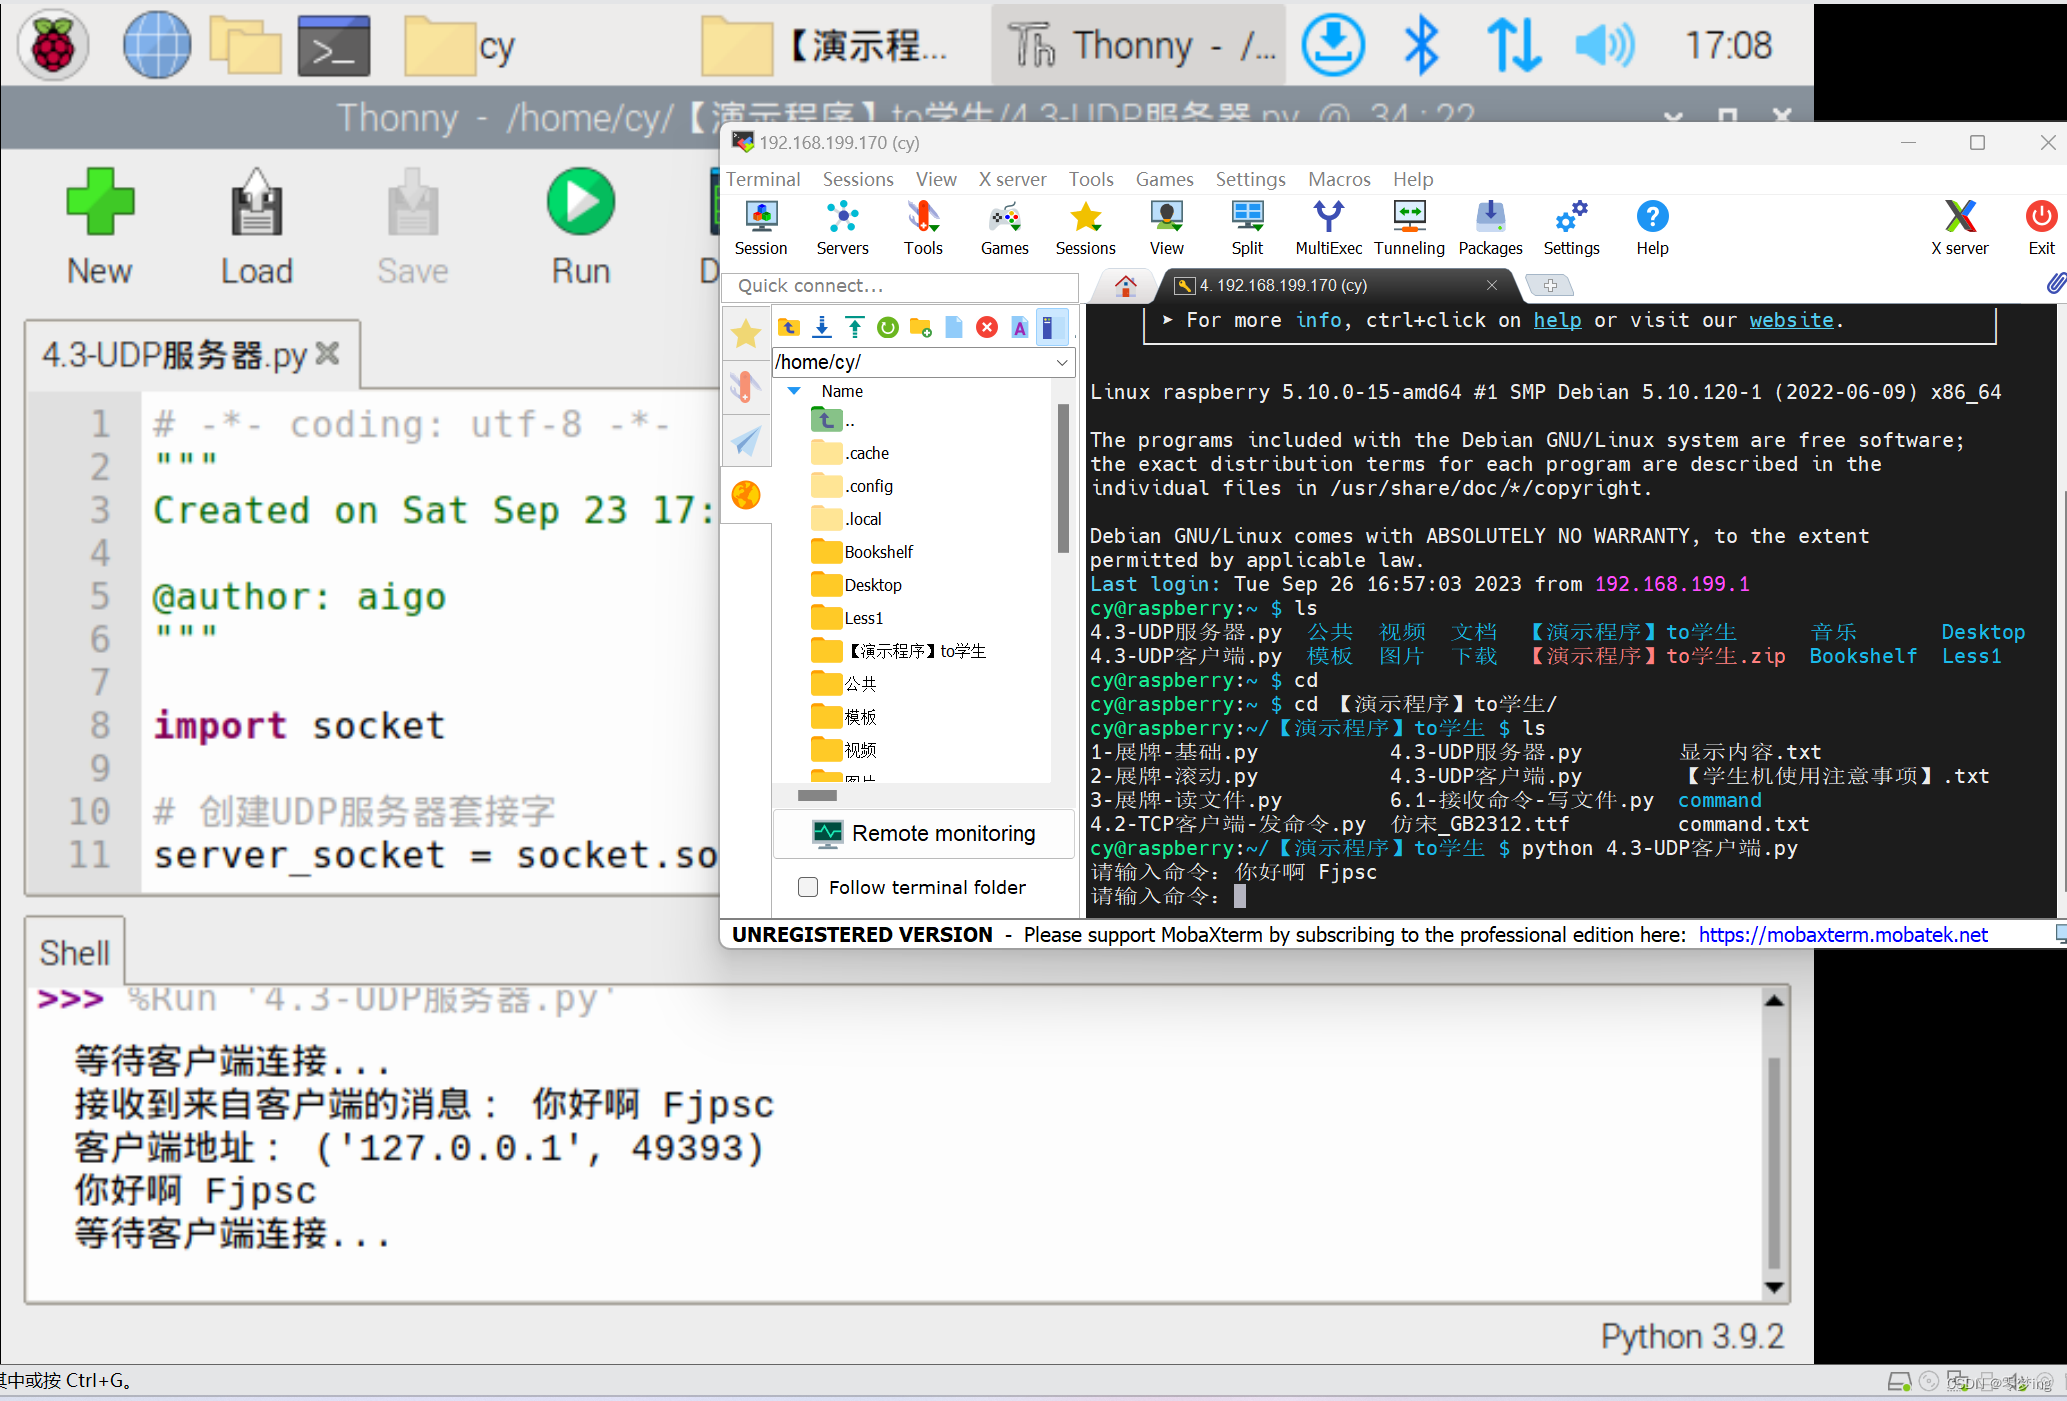The width and height of the screenshot is (2067, 1401).
Task: Click the Remote monitoring button
Action: (924, 833)
